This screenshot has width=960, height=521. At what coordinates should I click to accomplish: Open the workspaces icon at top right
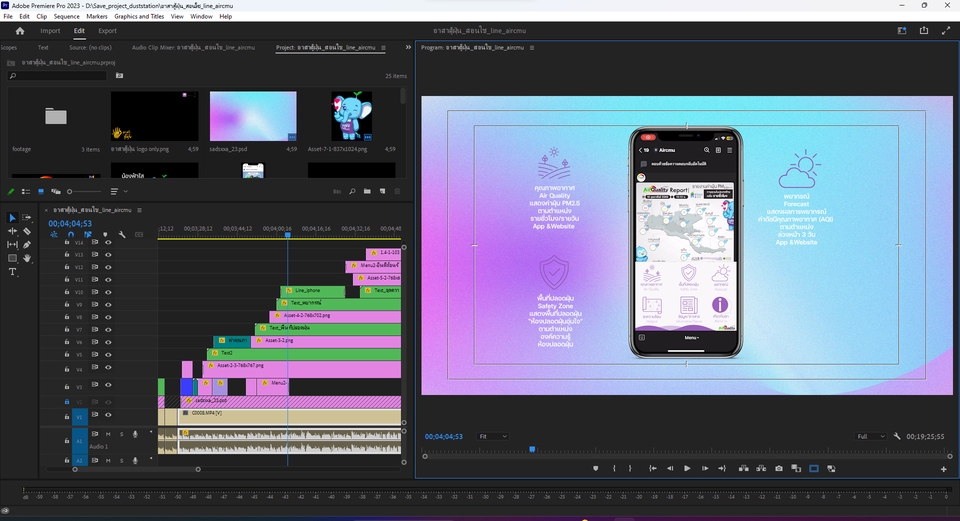902,31
